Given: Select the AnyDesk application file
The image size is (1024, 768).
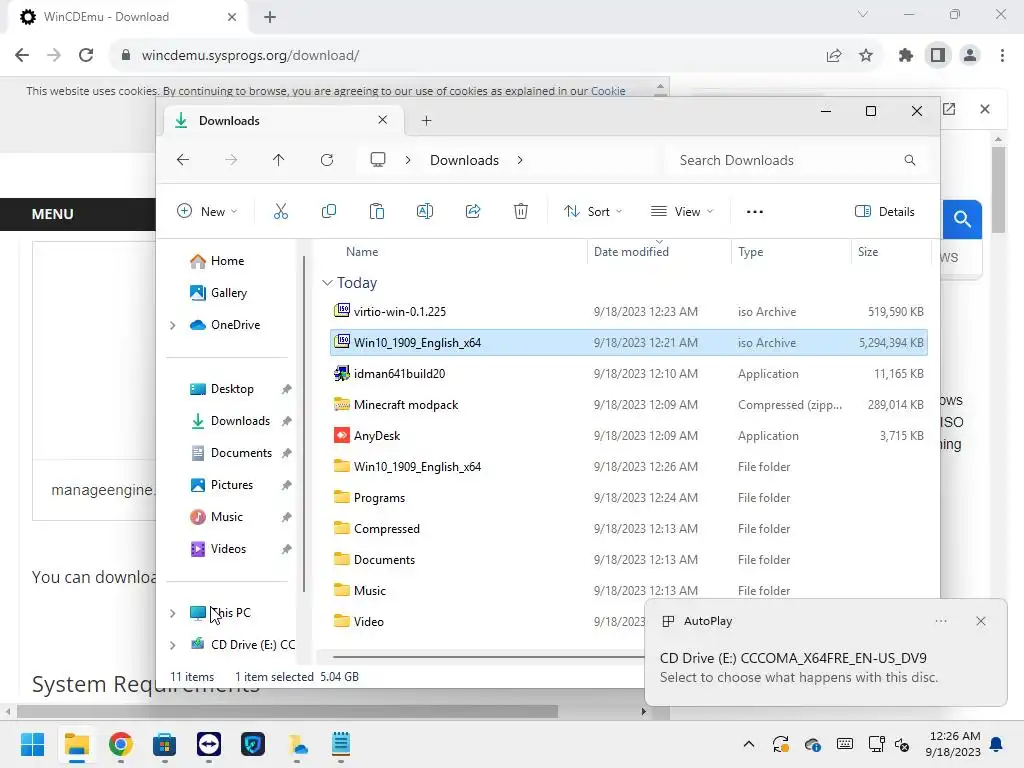Looking at the screenshot, I should [x=629, y=436].
